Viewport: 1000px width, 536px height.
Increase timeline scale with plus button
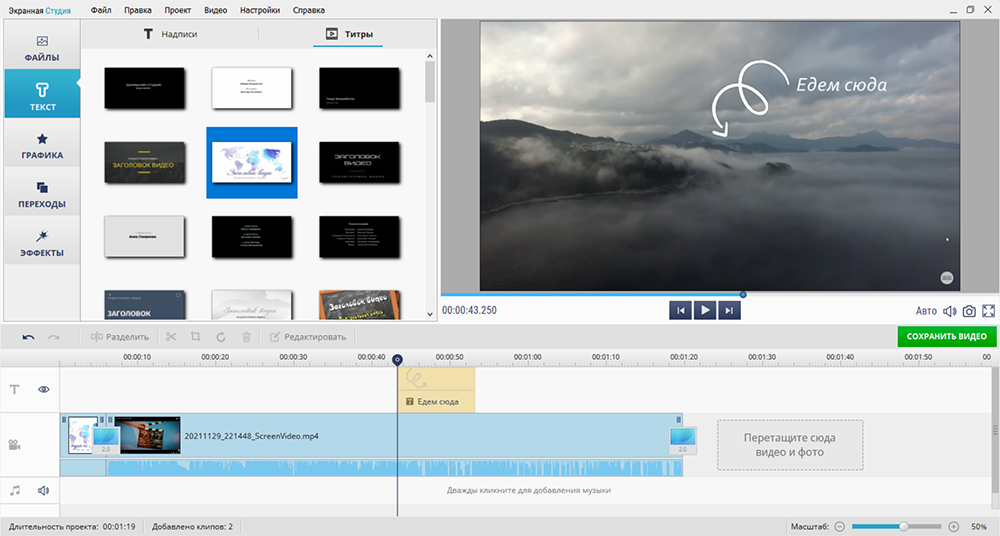click(x=953, y=526)
